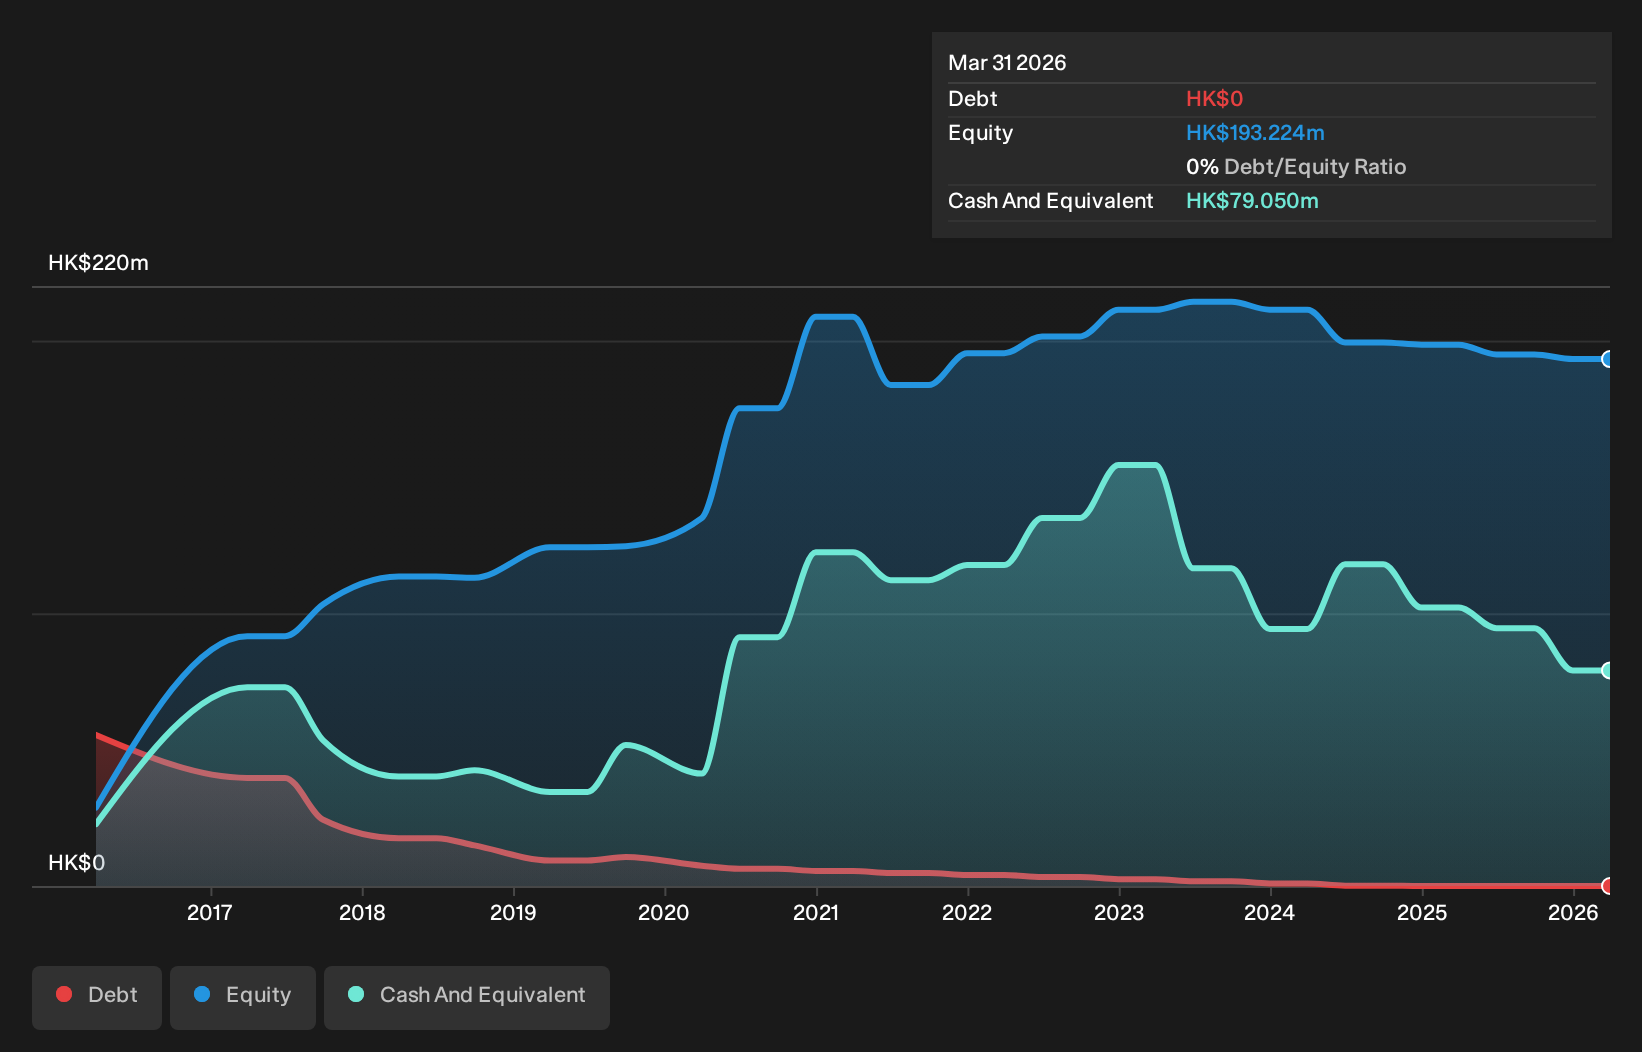
Task: Click the 2022 x-axis label
Action: [x=967, y=912]
